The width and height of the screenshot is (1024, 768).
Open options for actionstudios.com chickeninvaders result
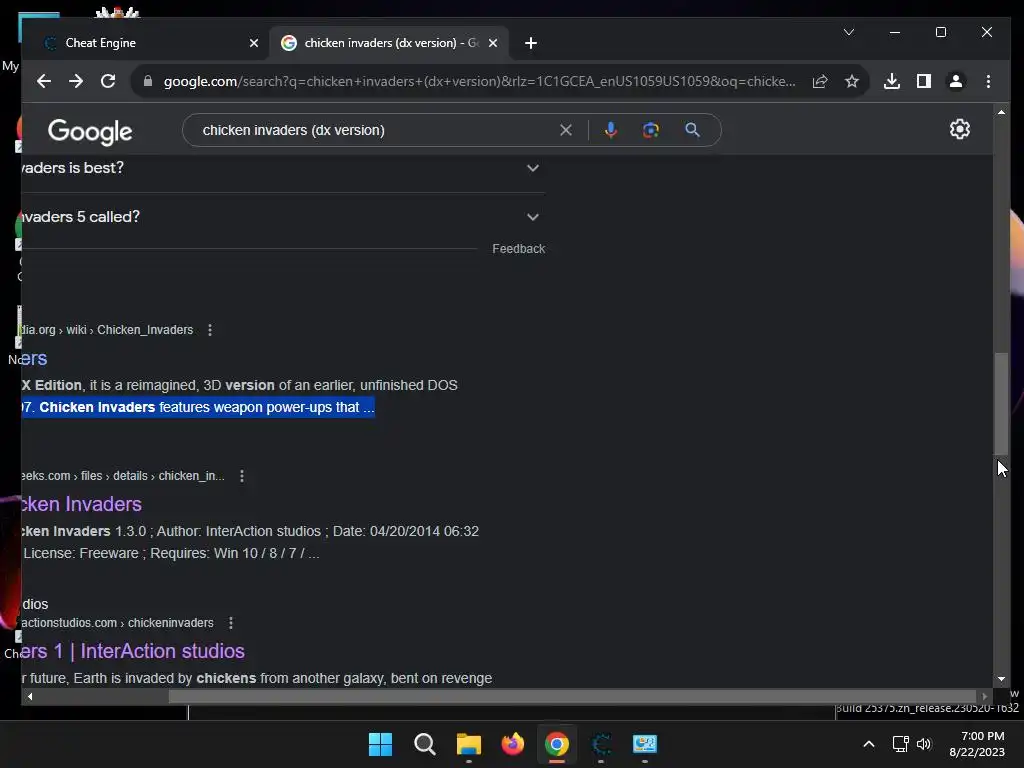pyautogui.click(x=231, y=623)
